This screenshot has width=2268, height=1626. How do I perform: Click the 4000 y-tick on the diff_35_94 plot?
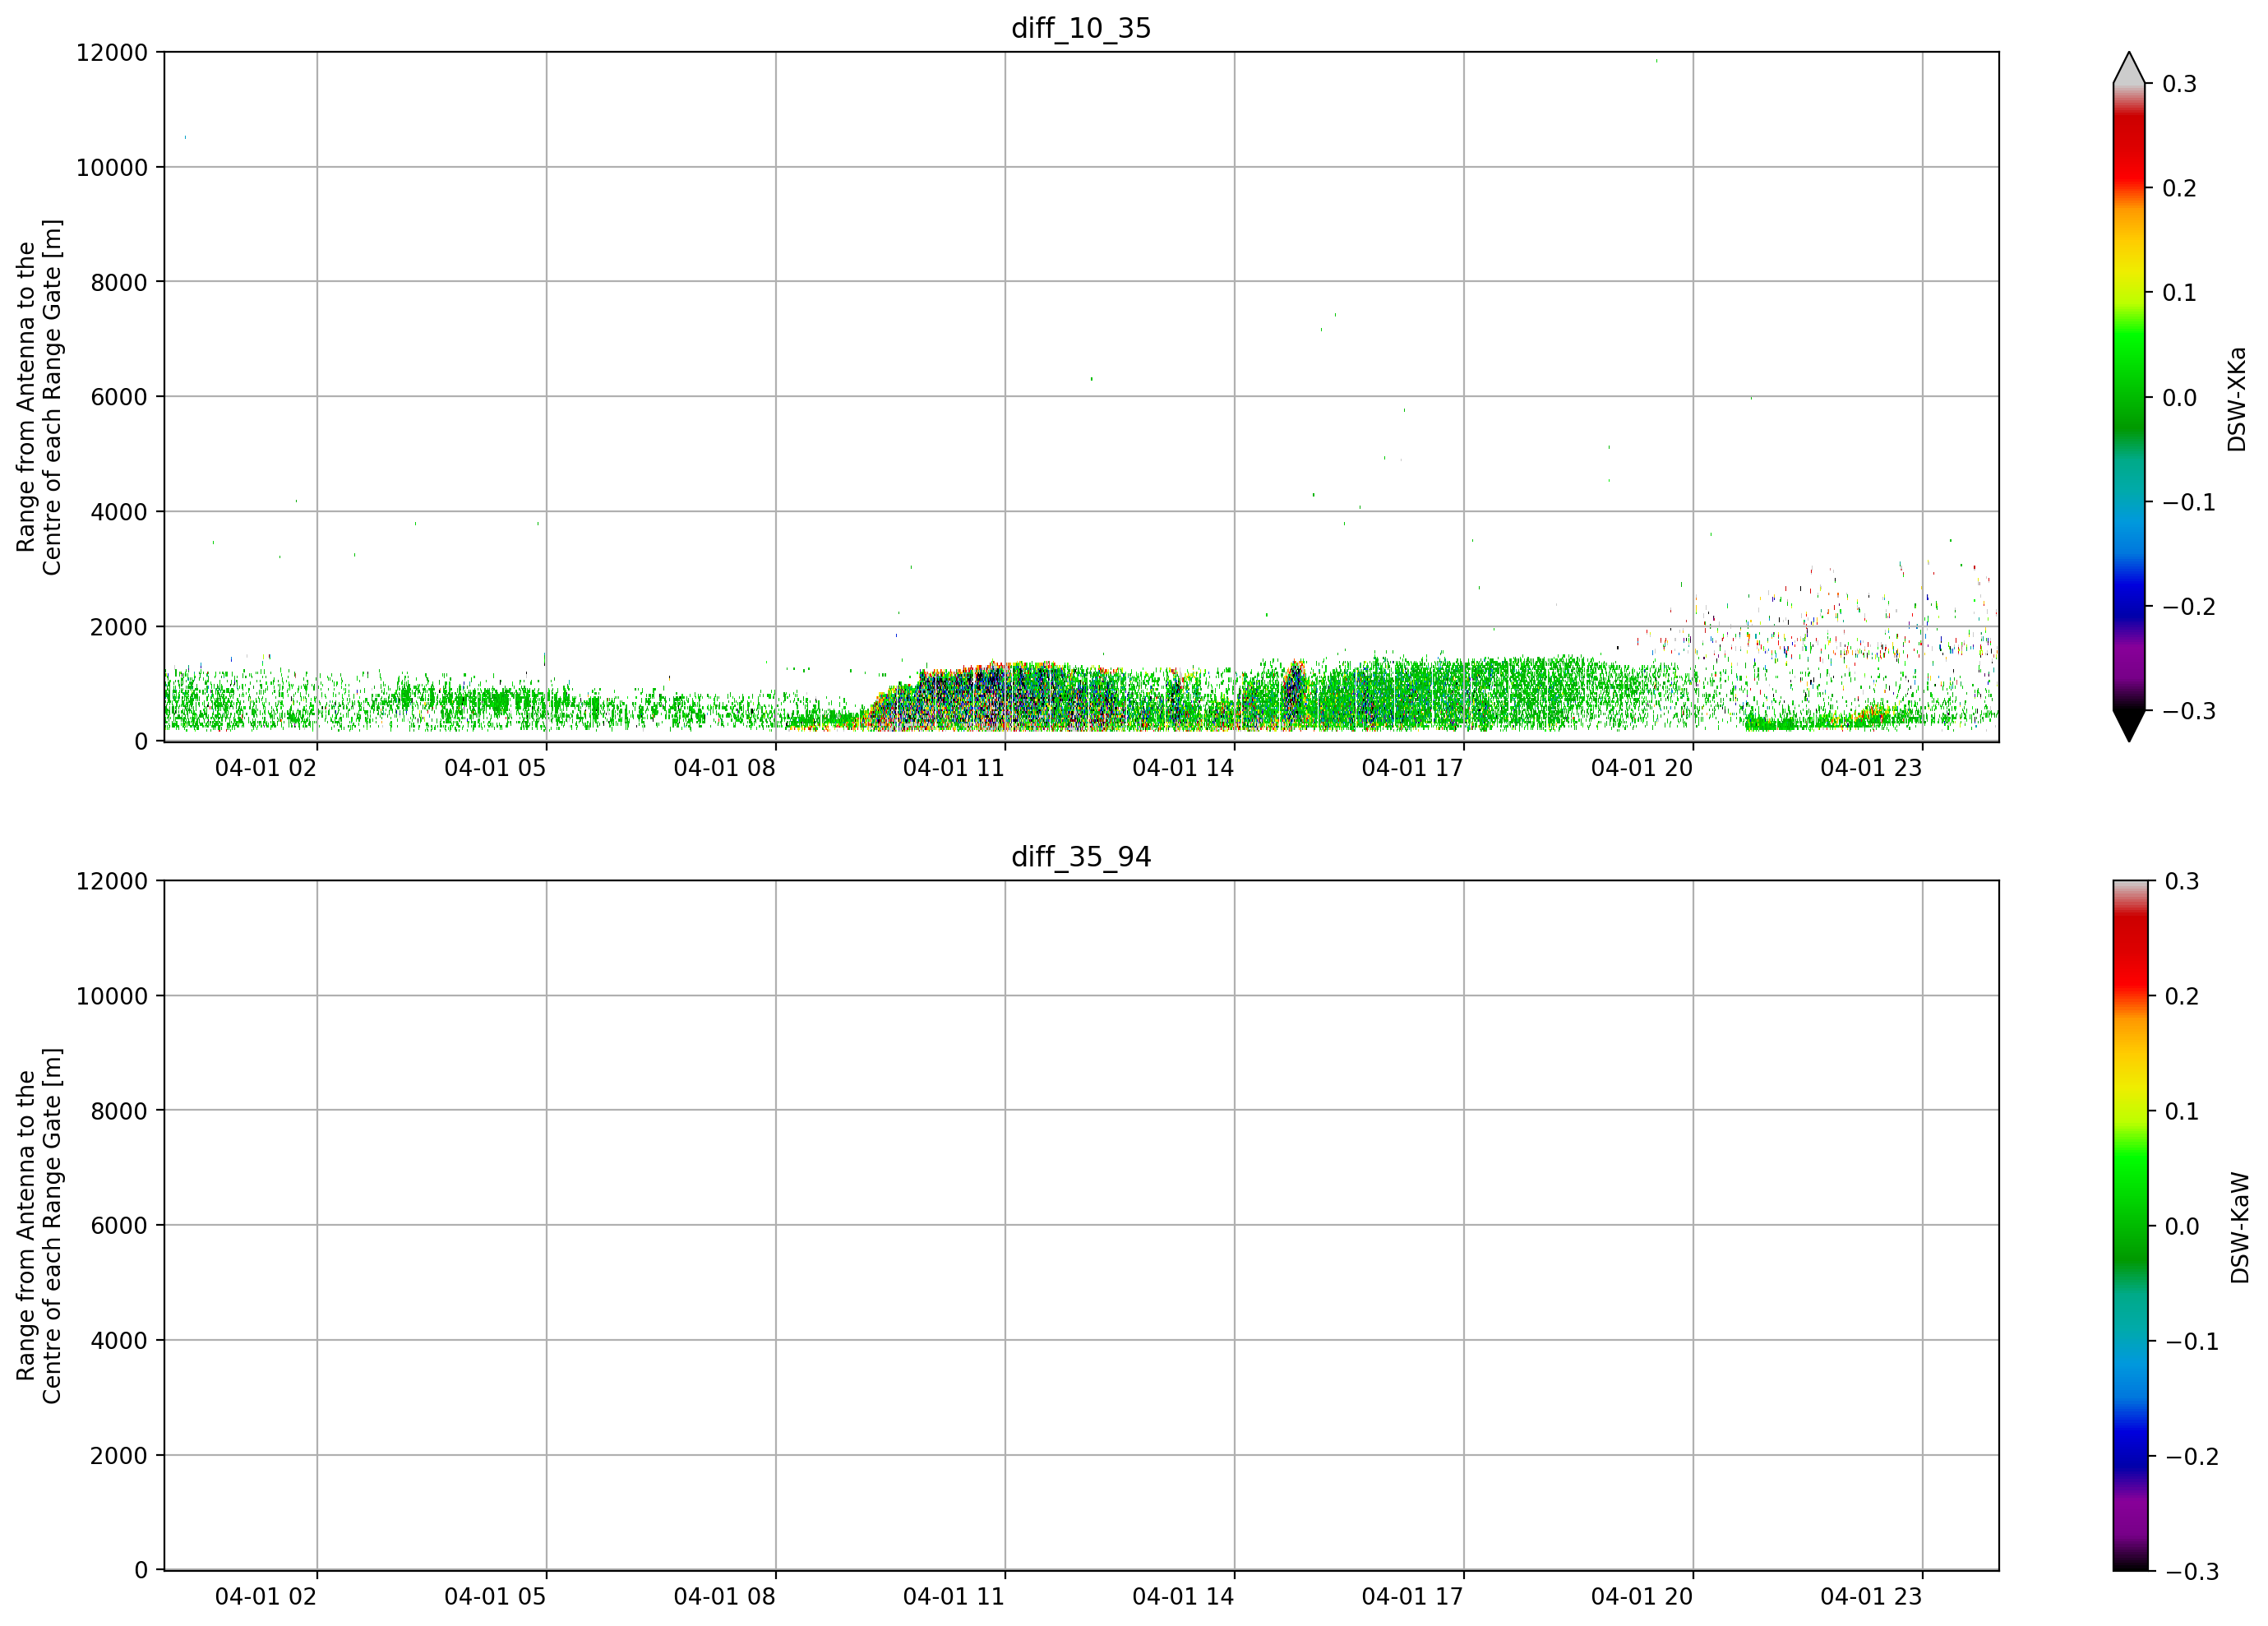(119, 1341)
